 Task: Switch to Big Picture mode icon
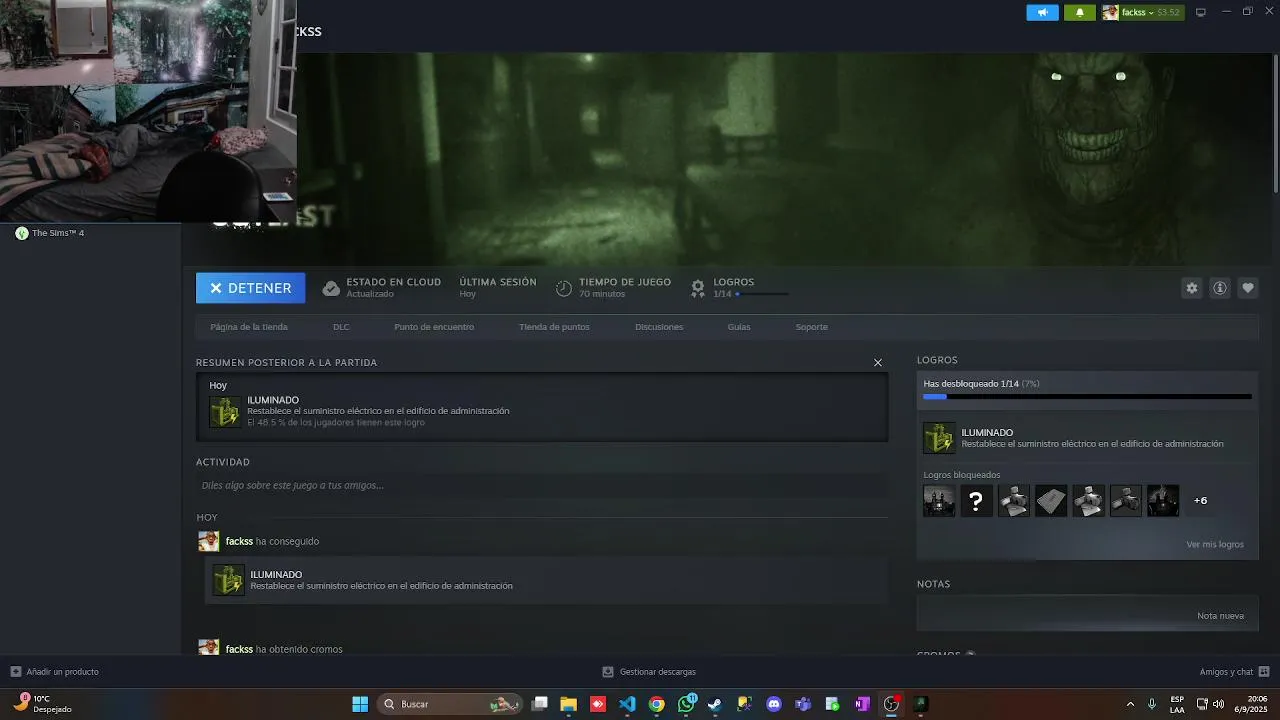tap(1201, 12)
